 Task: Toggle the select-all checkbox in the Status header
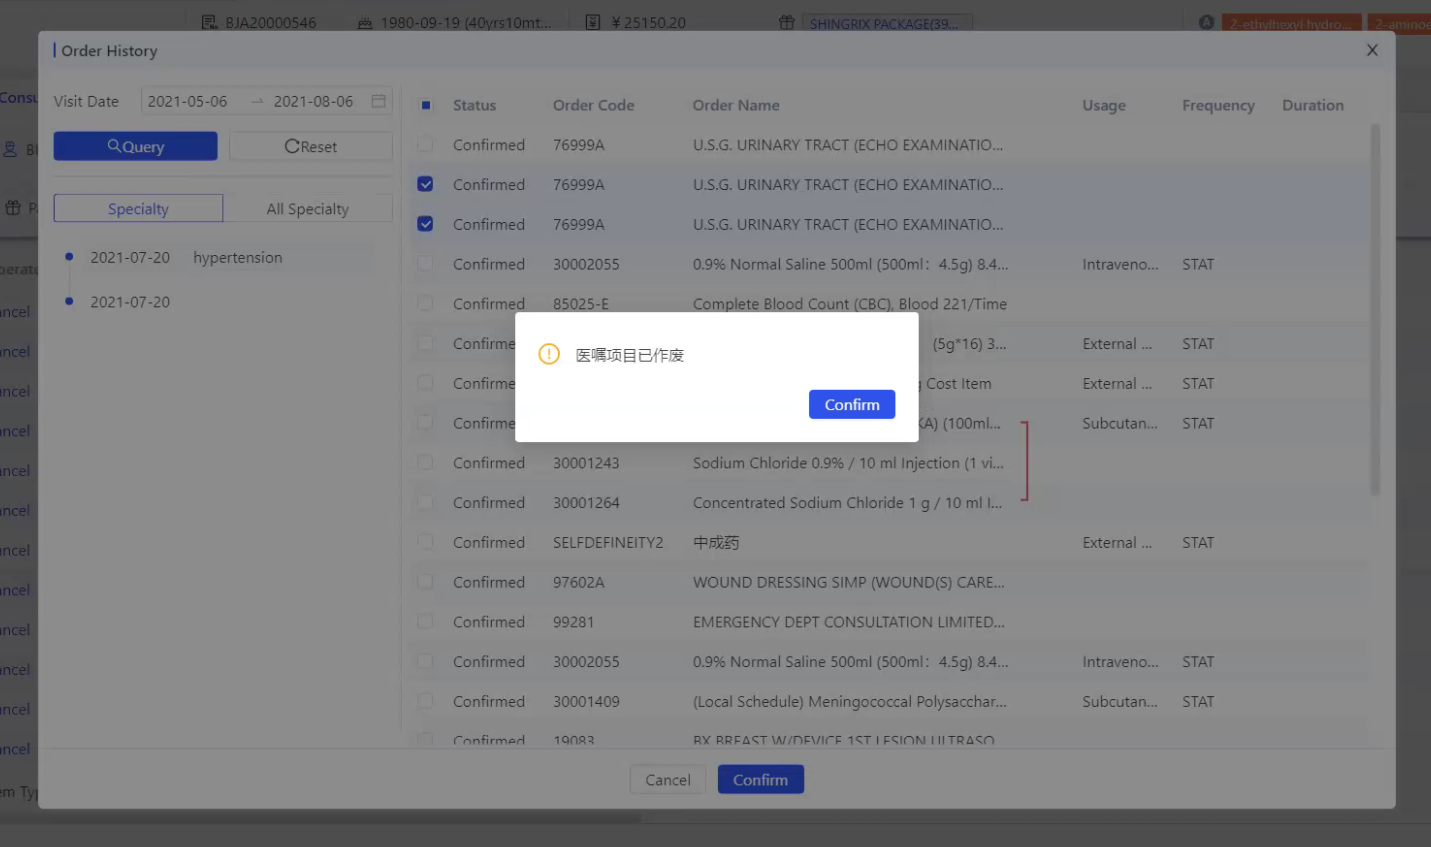coord(425,105)
